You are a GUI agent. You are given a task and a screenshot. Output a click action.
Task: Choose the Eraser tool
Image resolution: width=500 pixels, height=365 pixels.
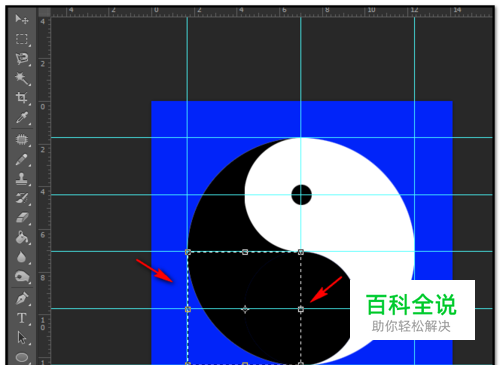pos(22,218)
